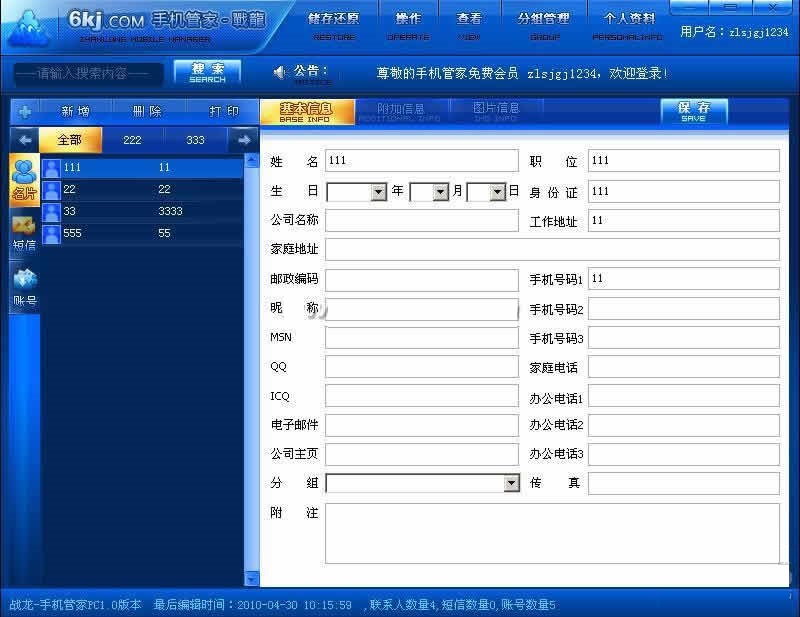Click the 搜索 search button
This screenshot has height=617, width=800.
tap(207, 72)
